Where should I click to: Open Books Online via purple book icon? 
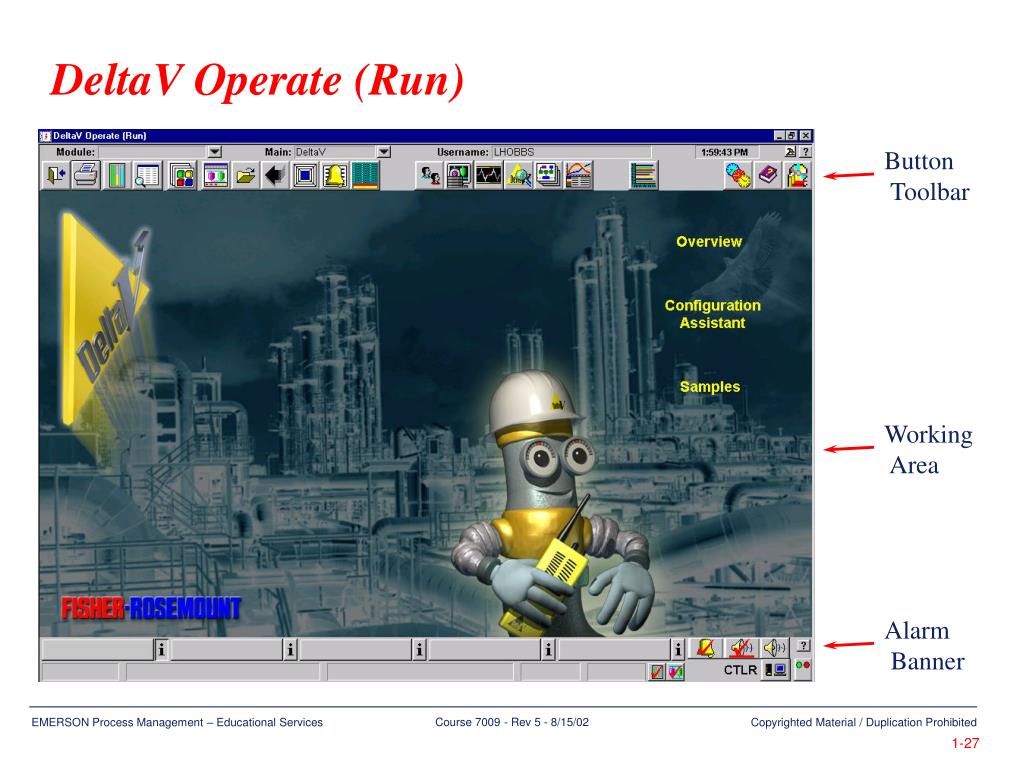pyautogui.click(x=768, y=175)
